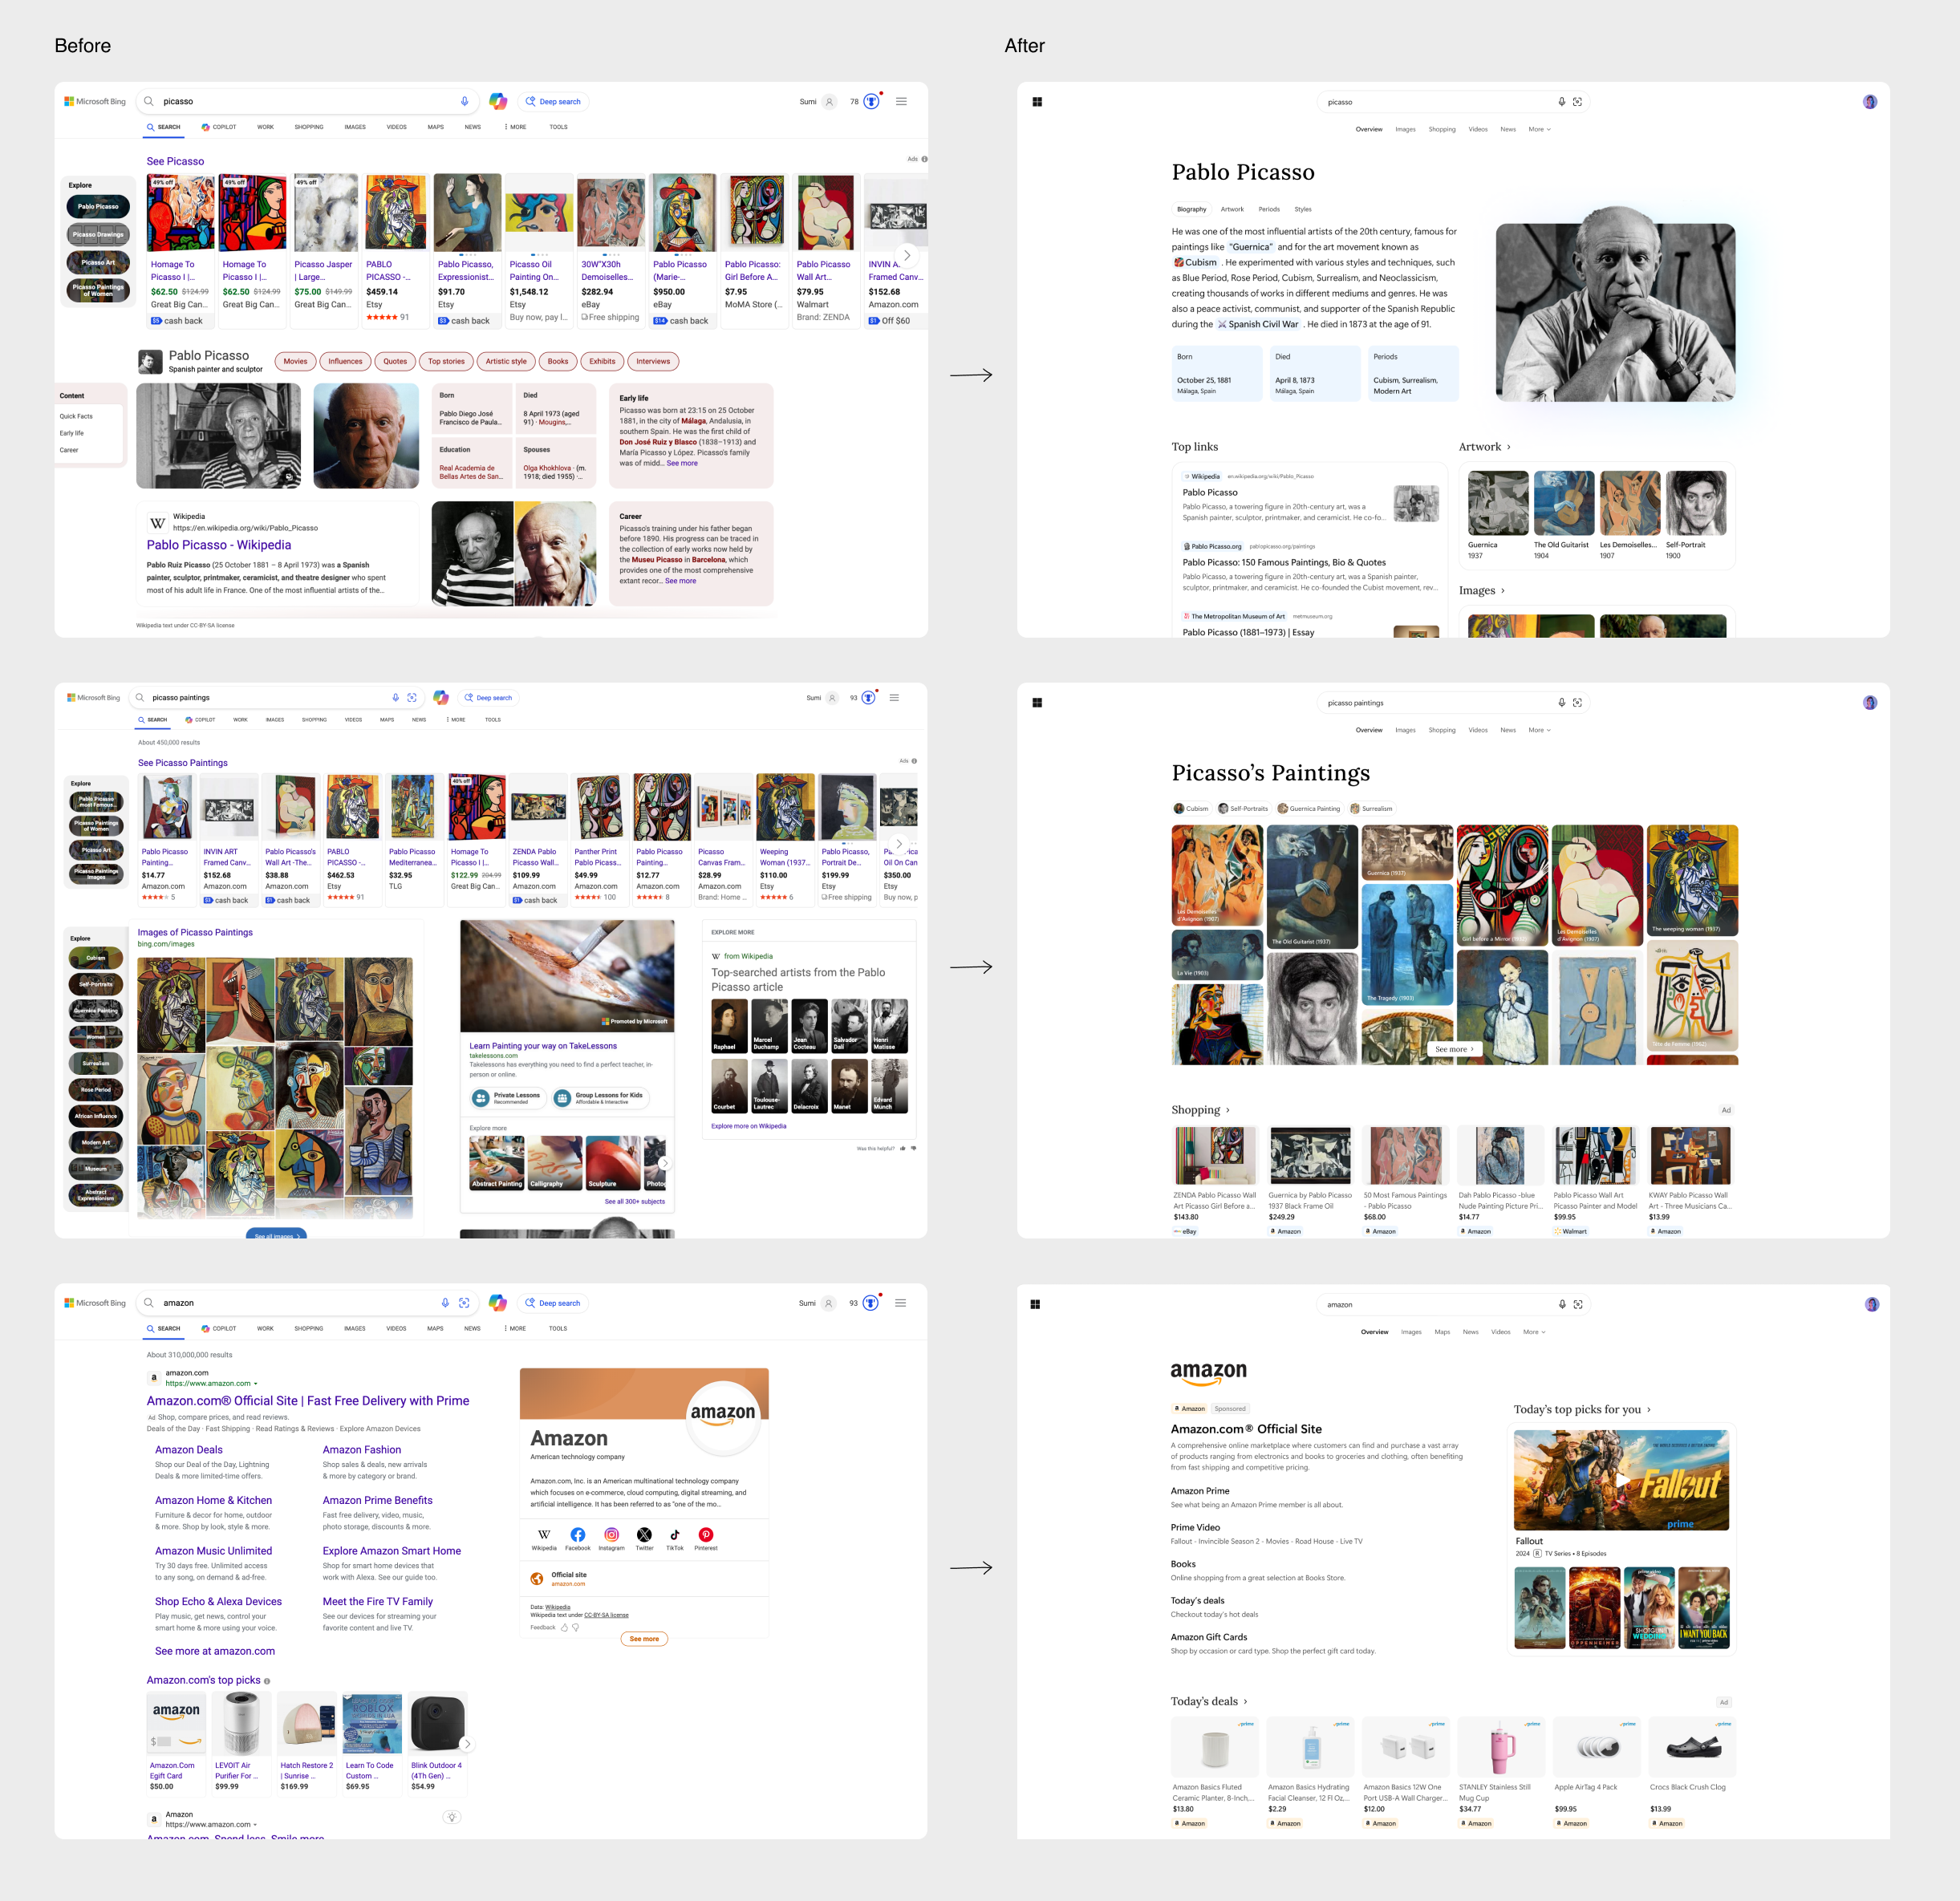This screenshot has width=1960, height=1901.
Task: Expand the 'Artwork' section chevron
Action: (1509, 447)
